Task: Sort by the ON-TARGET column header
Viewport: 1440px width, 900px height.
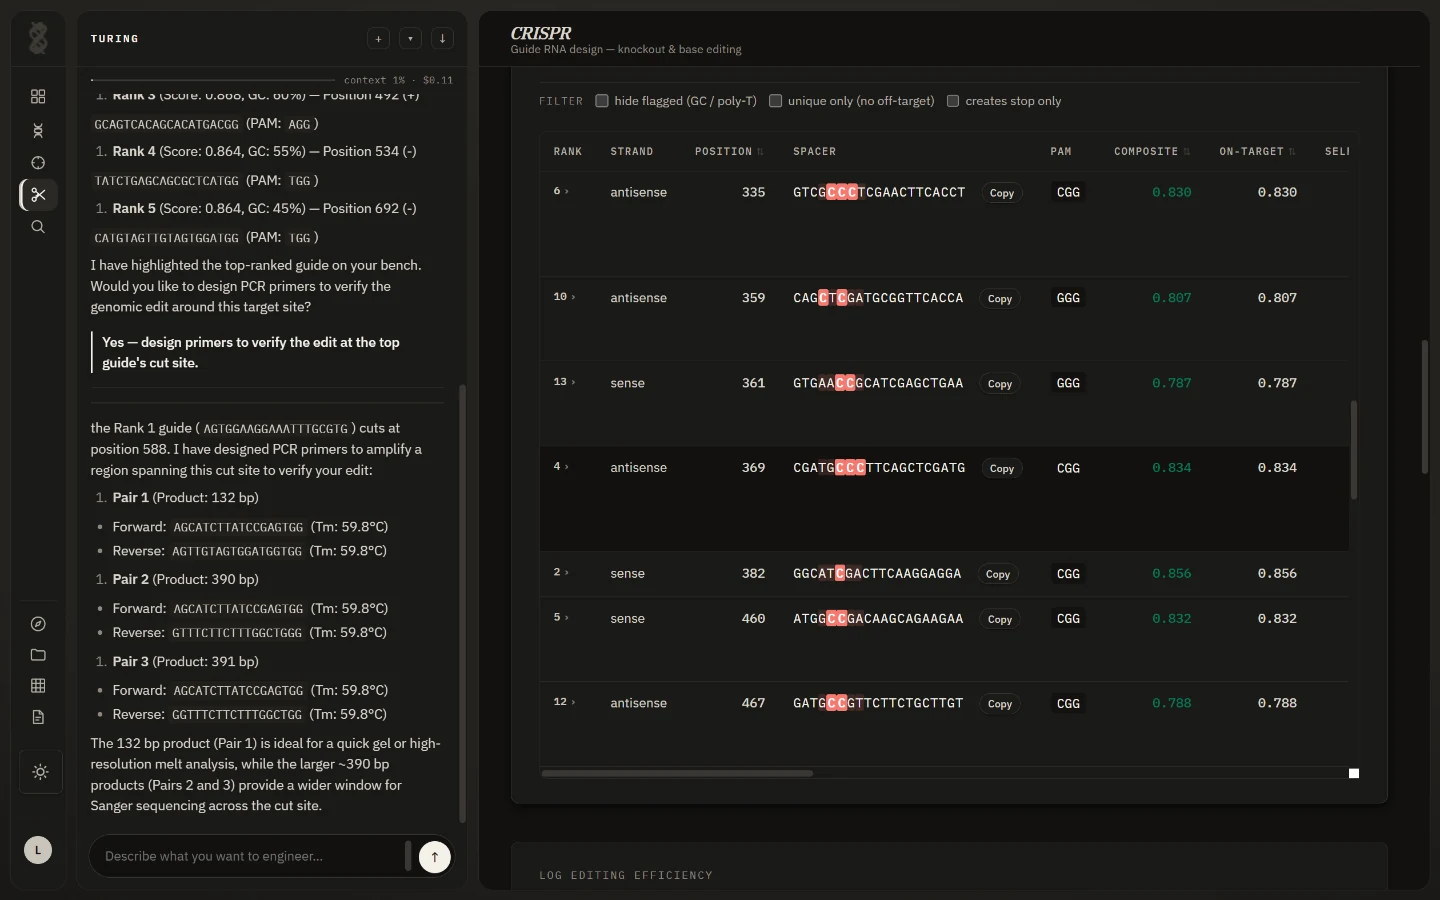Action: 1257,152
